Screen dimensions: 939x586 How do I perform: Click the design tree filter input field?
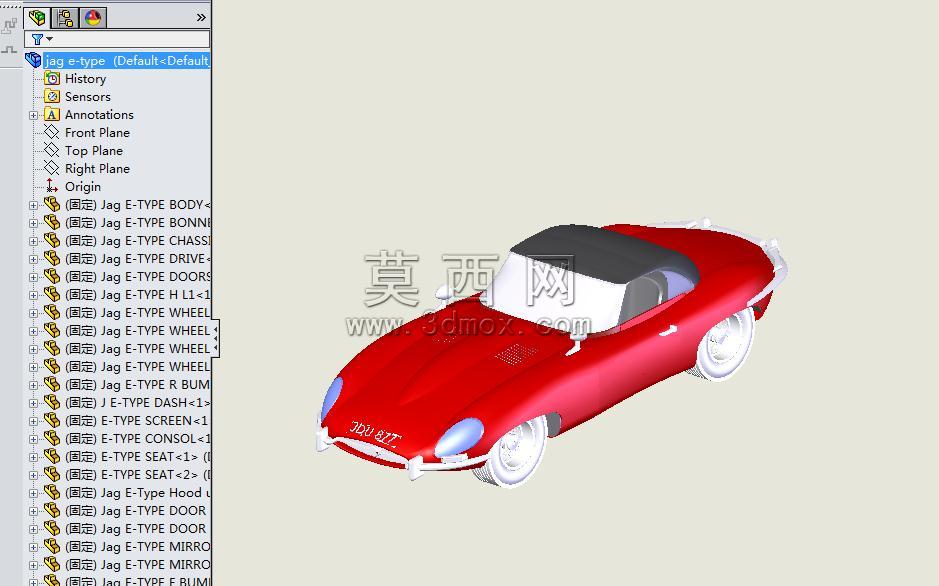pos(117,40)
